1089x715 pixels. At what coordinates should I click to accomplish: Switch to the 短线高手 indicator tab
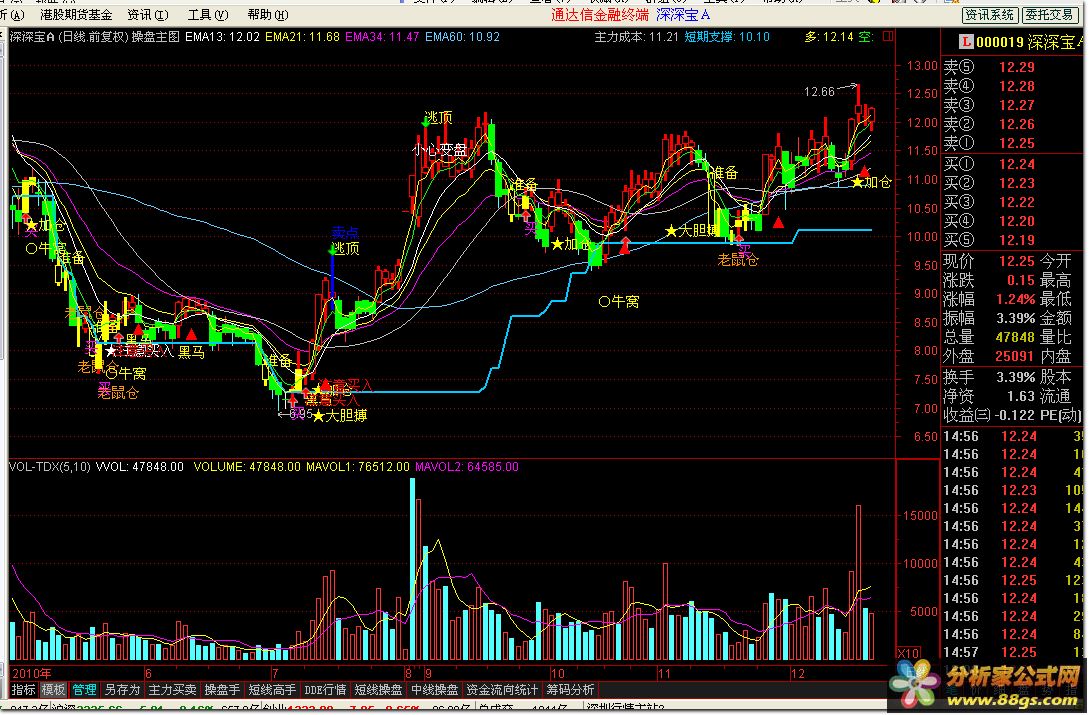click(x=272, y=690)
